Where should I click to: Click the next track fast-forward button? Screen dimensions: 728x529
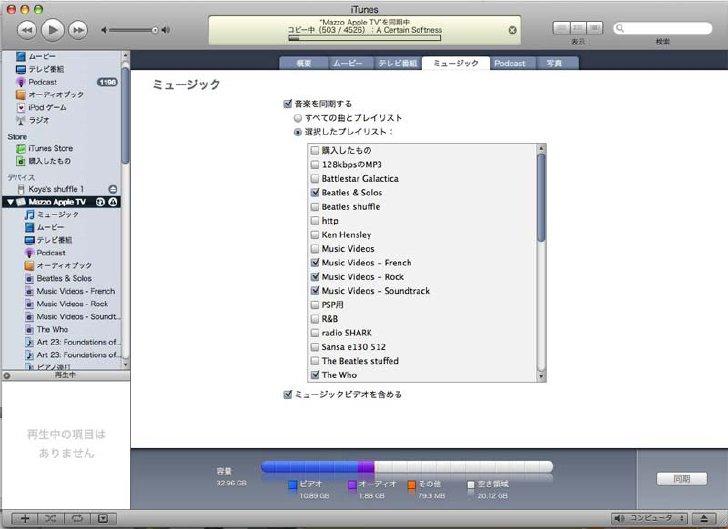[78, 30]
